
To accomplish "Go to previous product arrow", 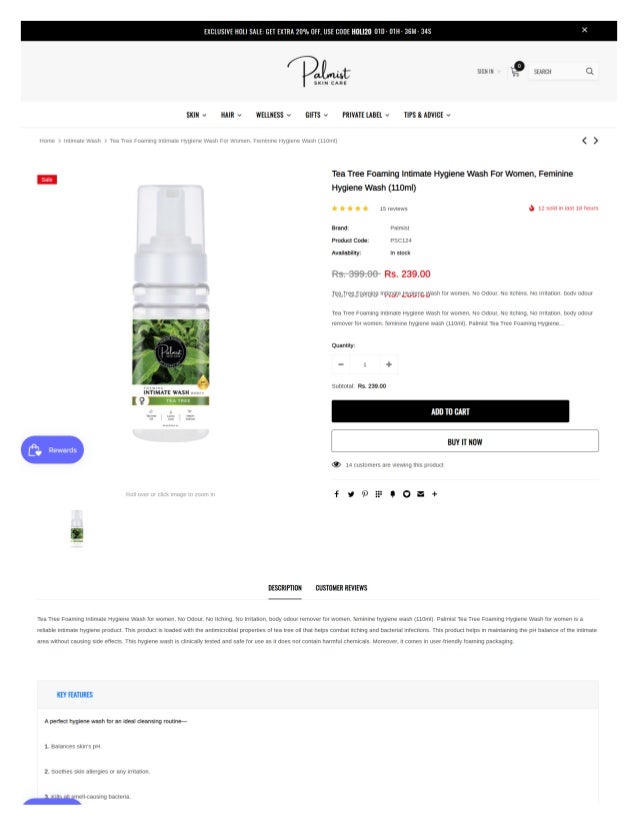I will pos(584,141).
